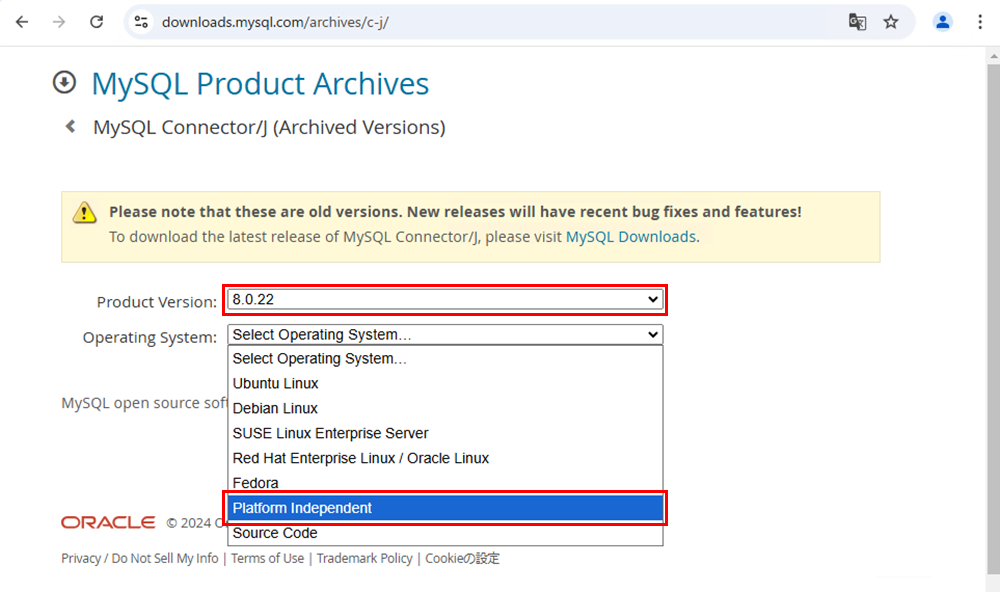Open the MySQL Downloads link
The image size is (1000, 592).
pos(631,237)
